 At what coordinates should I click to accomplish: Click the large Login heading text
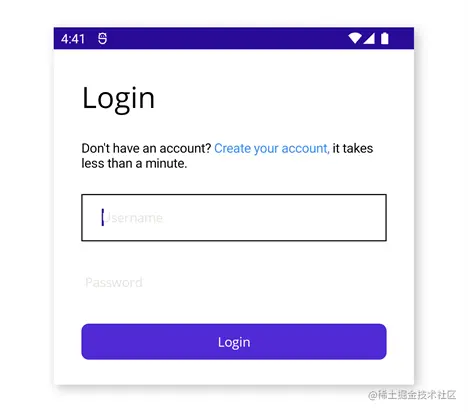(118, 98)
